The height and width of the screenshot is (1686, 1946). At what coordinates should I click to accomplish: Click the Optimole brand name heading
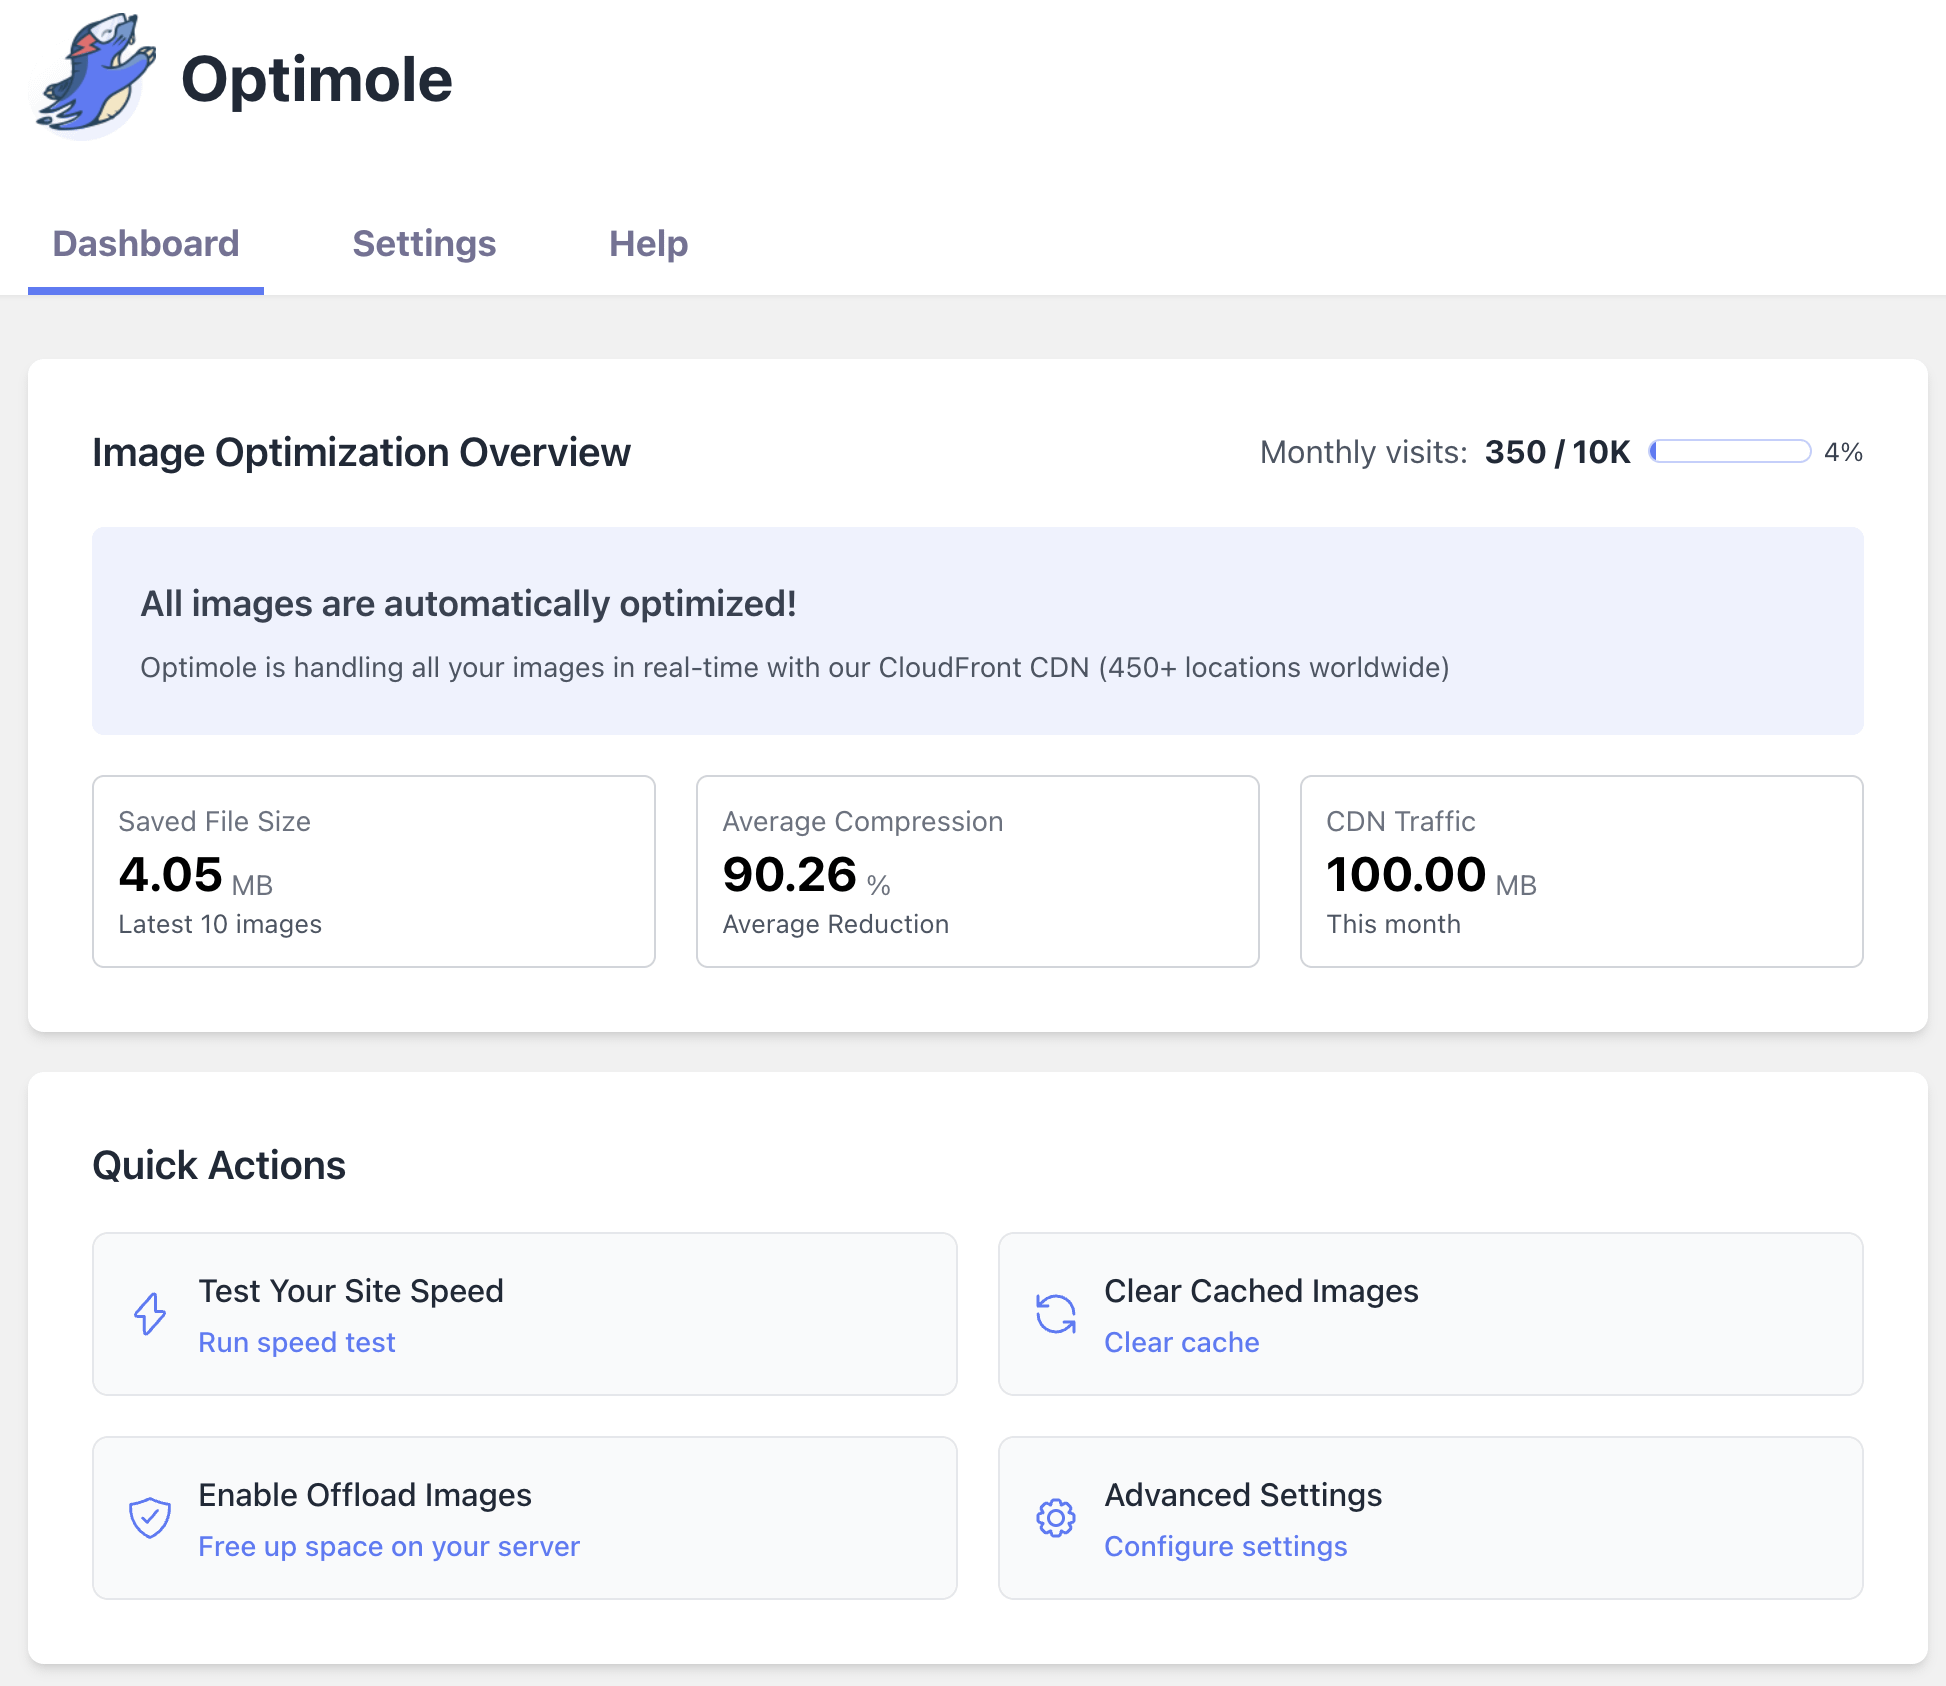[317, 79]
